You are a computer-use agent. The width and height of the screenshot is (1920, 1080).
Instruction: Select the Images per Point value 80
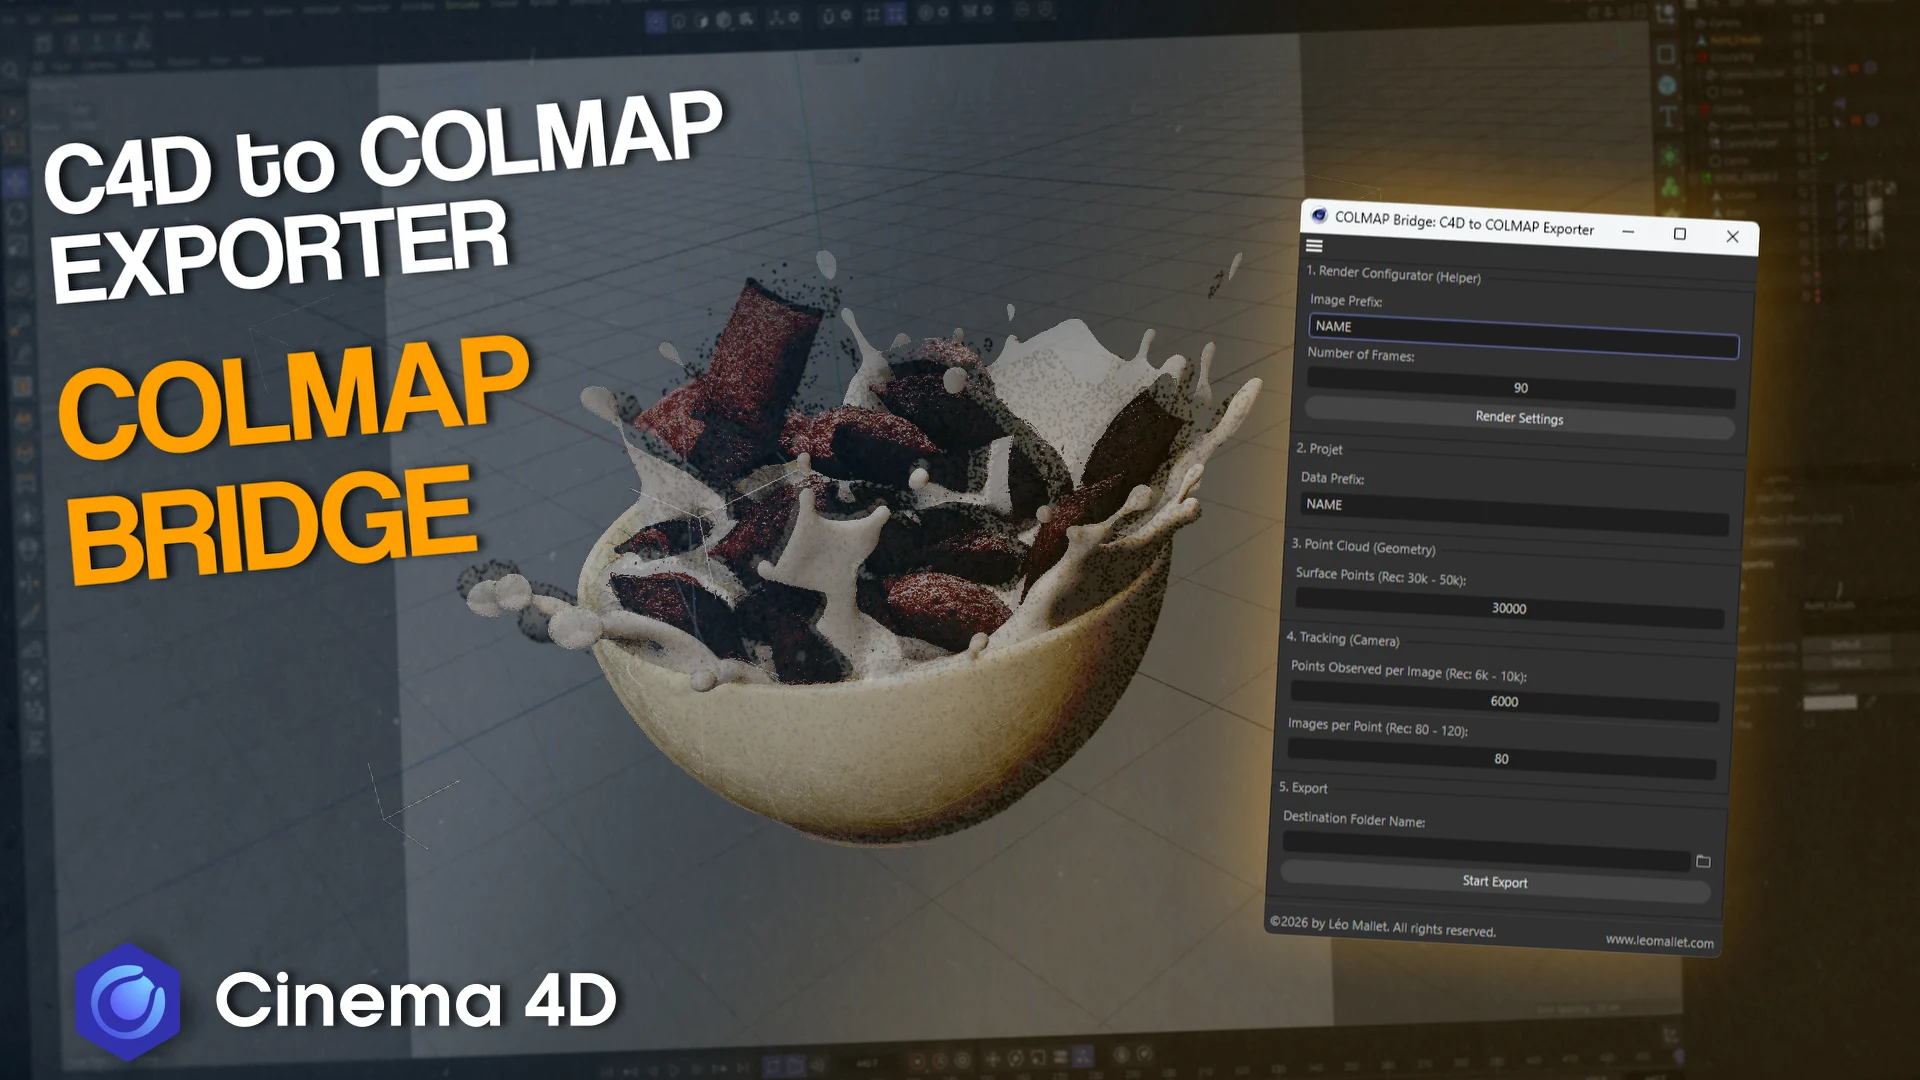(x=1500, y=759)
